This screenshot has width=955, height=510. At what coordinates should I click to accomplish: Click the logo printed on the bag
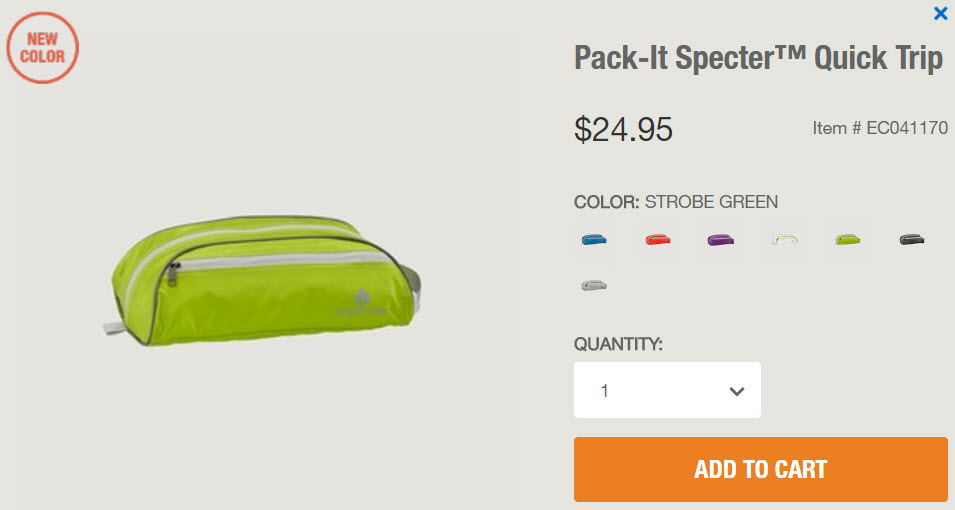coord(359,300)
